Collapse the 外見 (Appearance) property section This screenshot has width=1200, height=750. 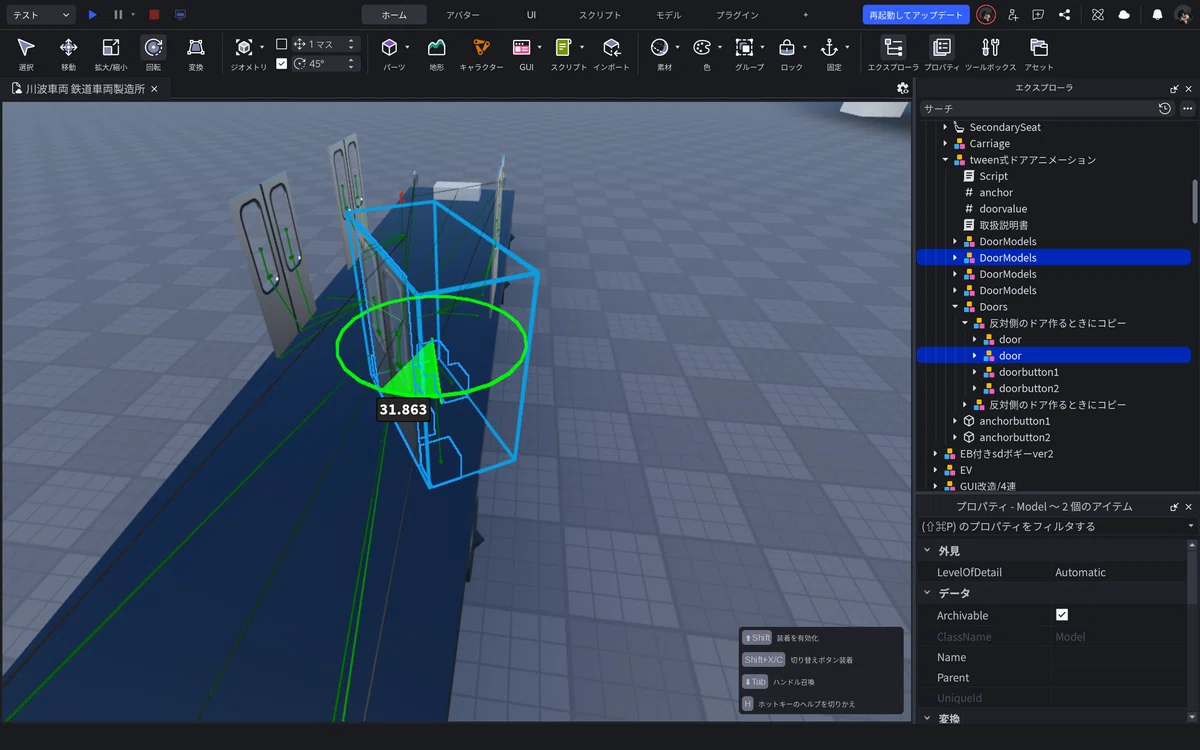pos(927,551)
